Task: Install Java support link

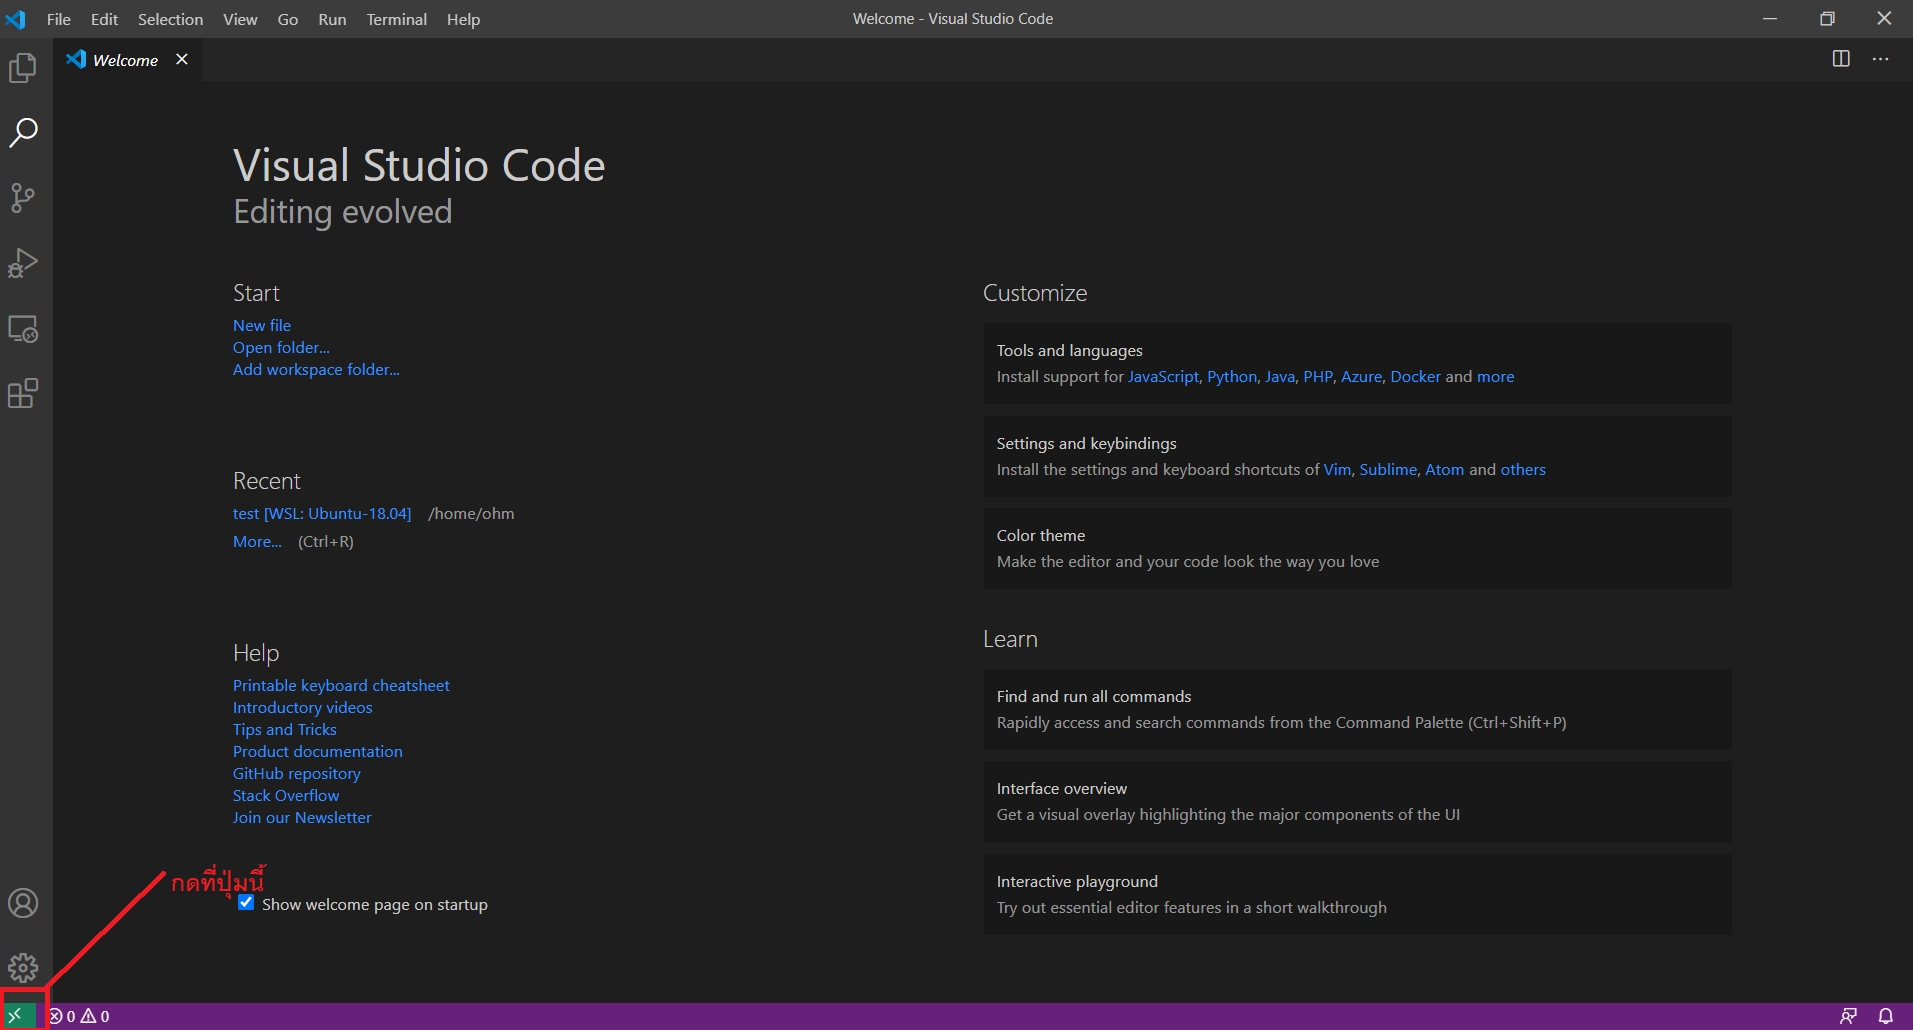Action: 1280,377
